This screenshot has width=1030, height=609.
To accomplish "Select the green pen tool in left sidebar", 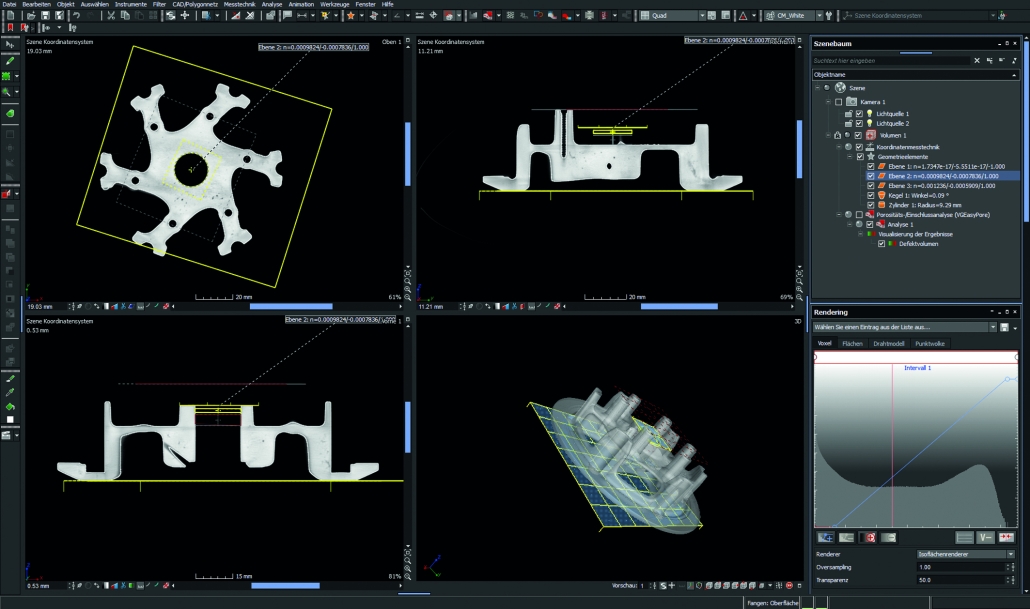I will tap(10, 61).
